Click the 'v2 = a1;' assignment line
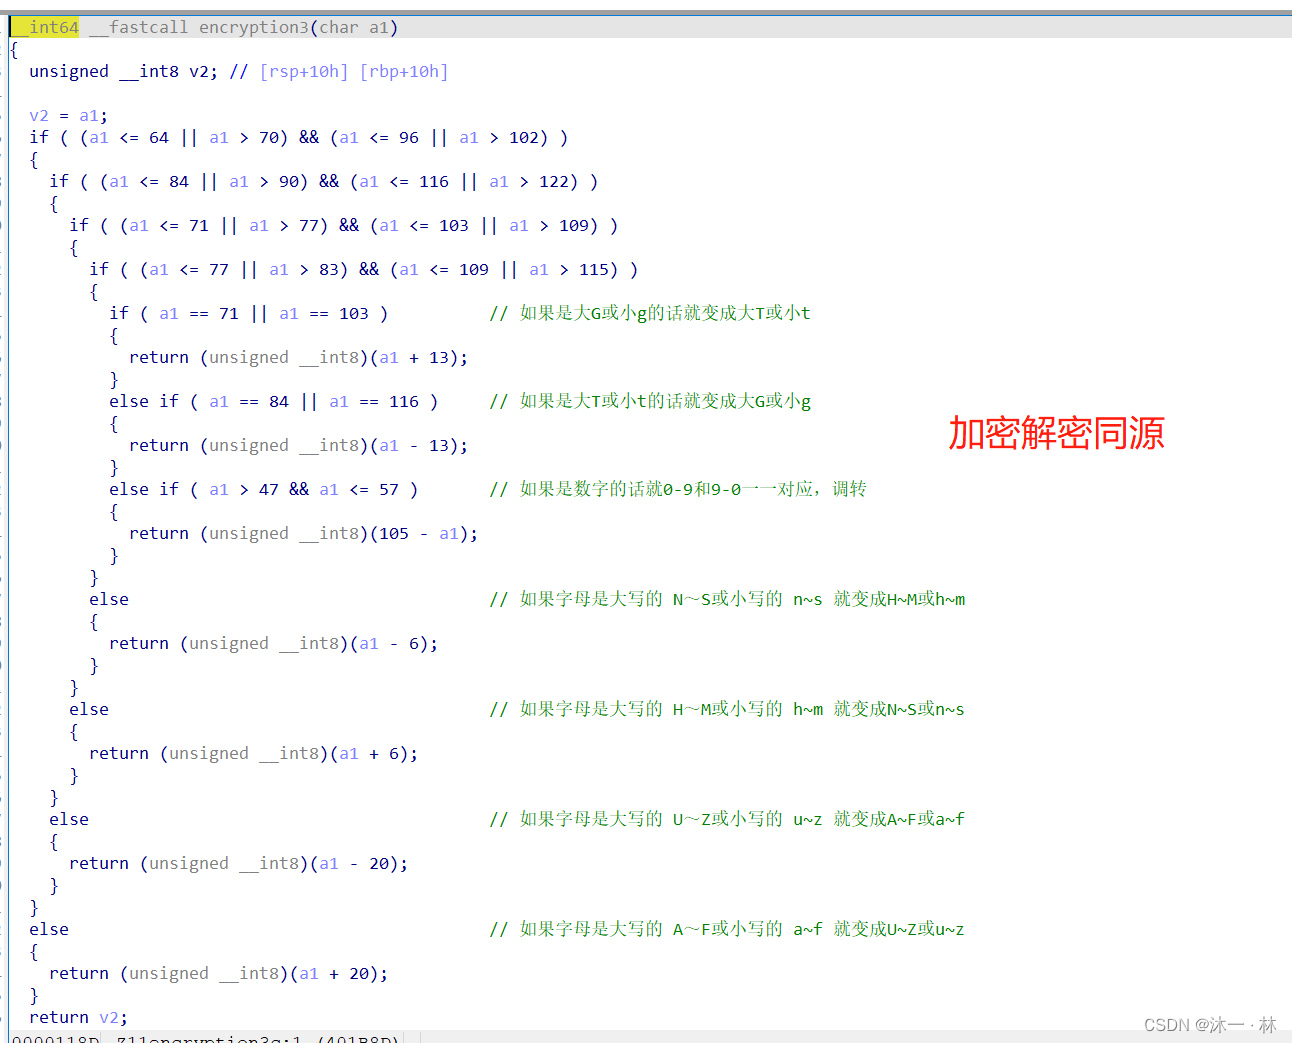Image resolution: width=1292 pixels, height=1043 pixels. tap(68, 115)
